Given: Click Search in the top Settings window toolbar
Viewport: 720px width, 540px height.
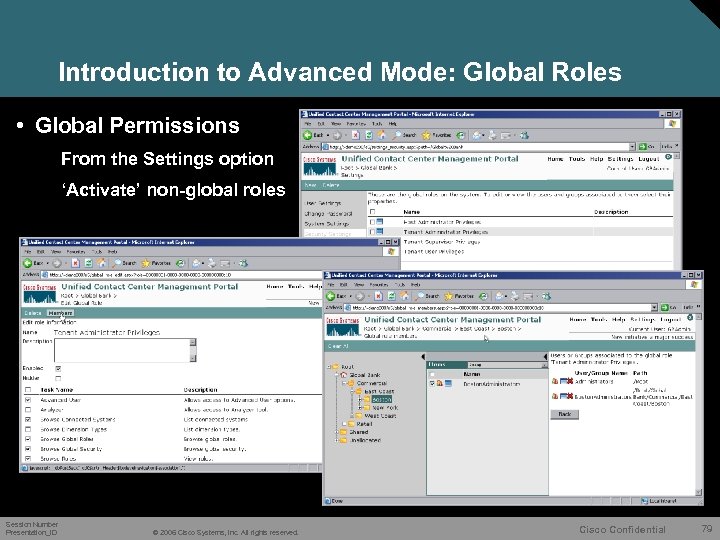Looking at the screenshot, I should coord(405,135).
